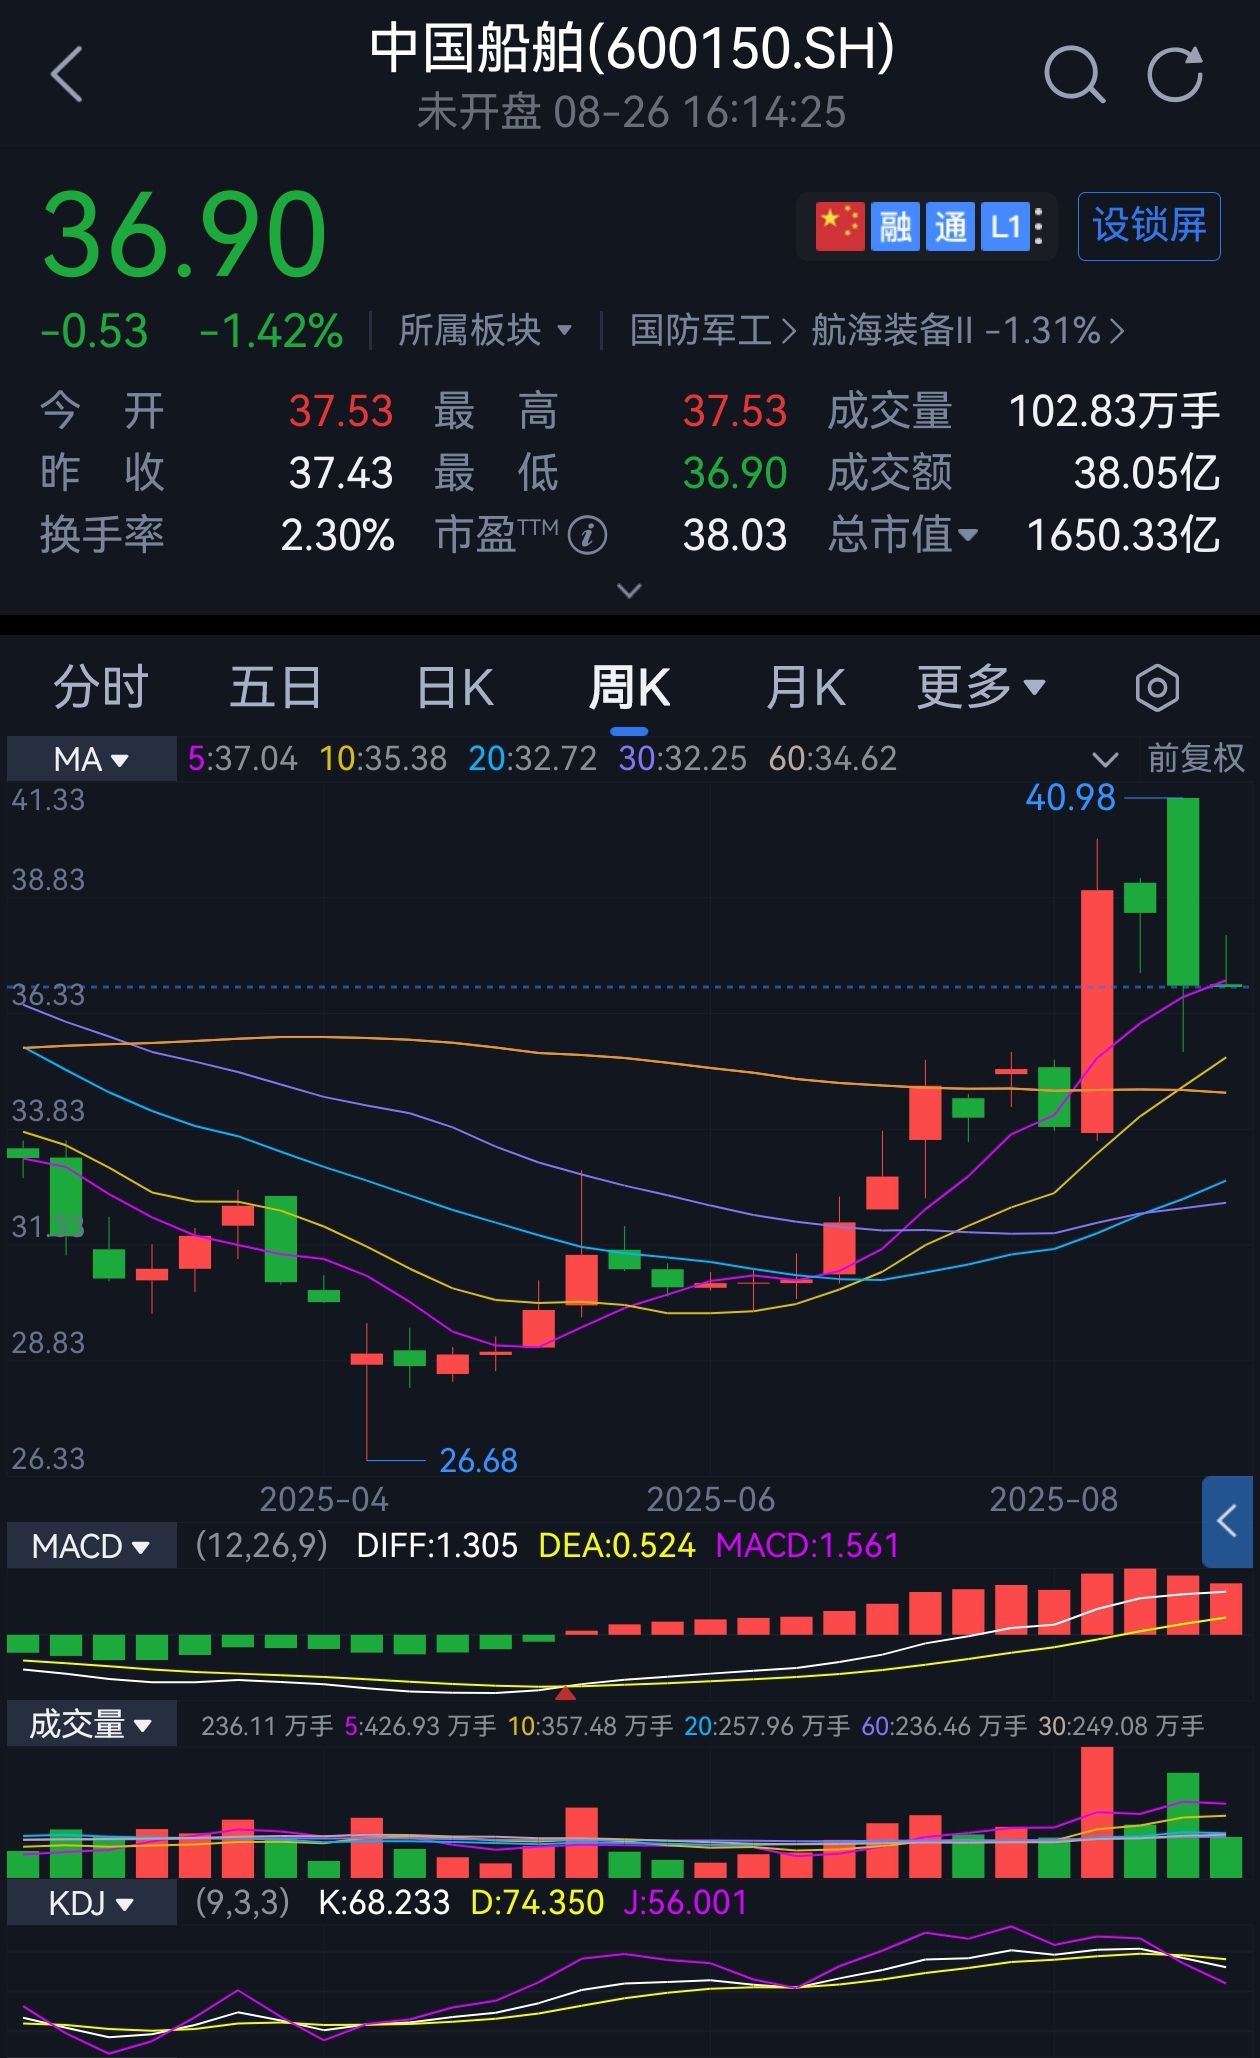1260x2058 pixels.
Task: Open 更多 more periods dropdown
Action: [x=981, y=688]
